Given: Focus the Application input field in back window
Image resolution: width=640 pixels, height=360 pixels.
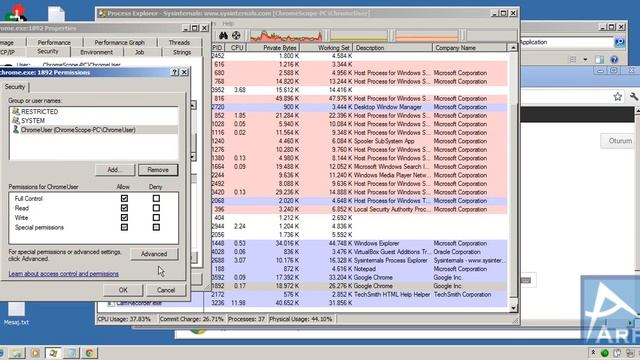Looking at the screenshot, I should pos(566,42).
